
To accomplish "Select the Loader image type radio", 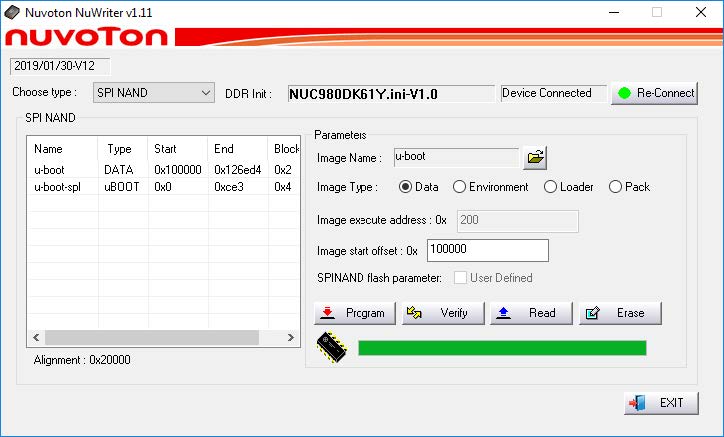I will click(550, 187).
